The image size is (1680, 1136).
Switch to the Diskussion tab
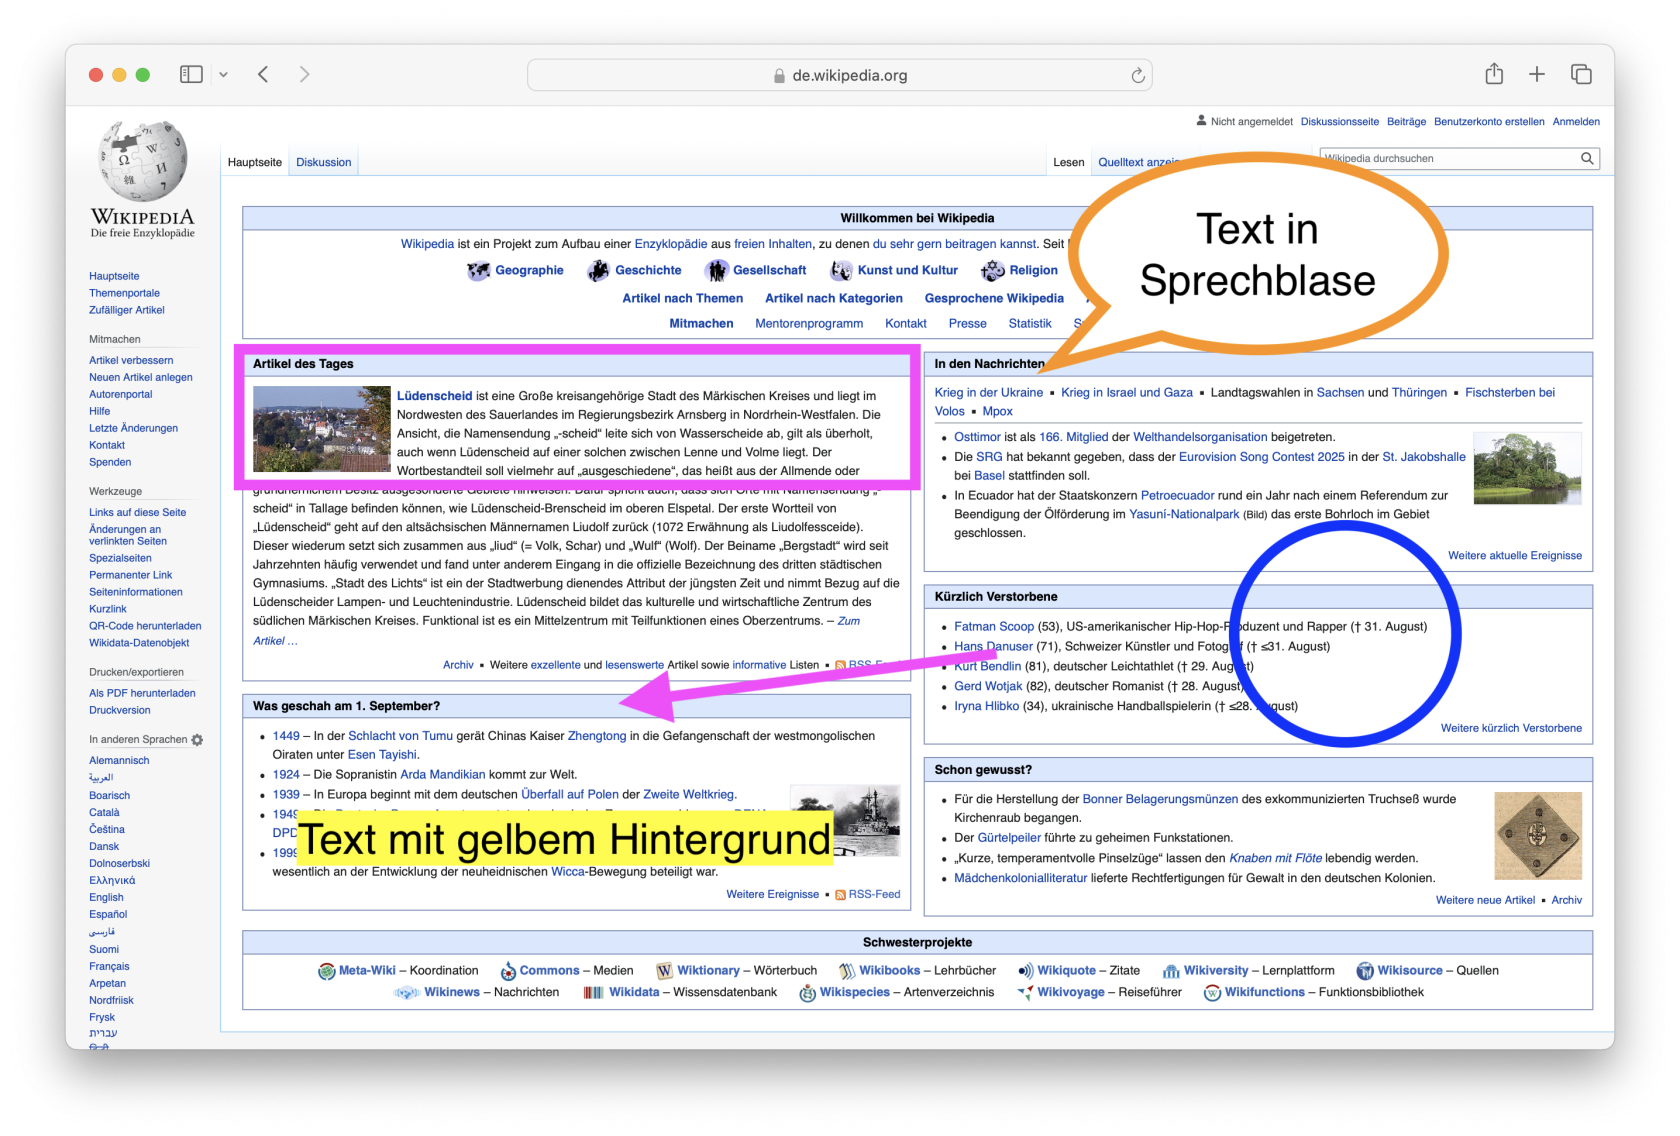[323, 161]
